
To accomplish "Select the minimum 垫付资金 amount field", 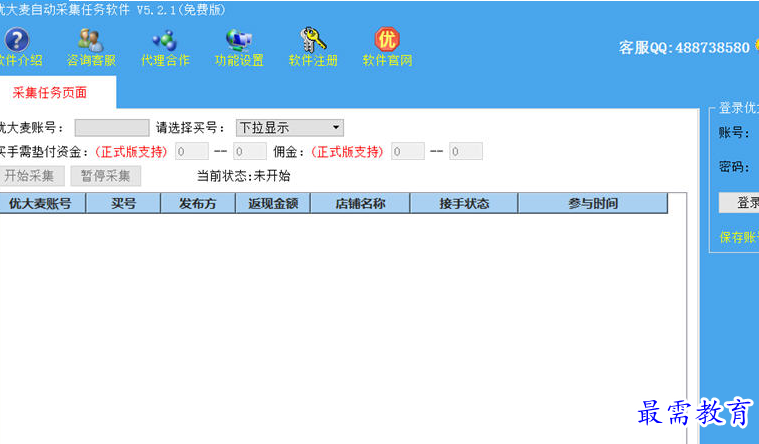I will coord(192,152).
